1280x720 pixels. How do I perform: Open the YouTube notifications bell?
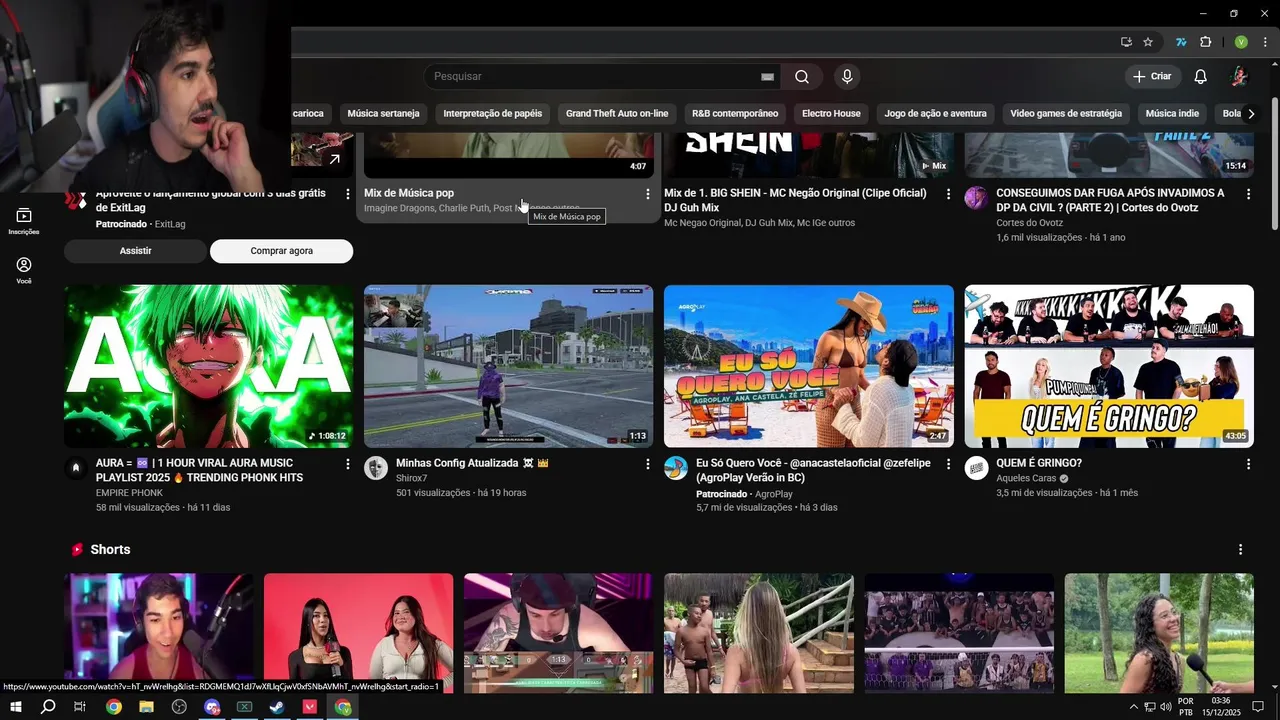(1201, 77)
